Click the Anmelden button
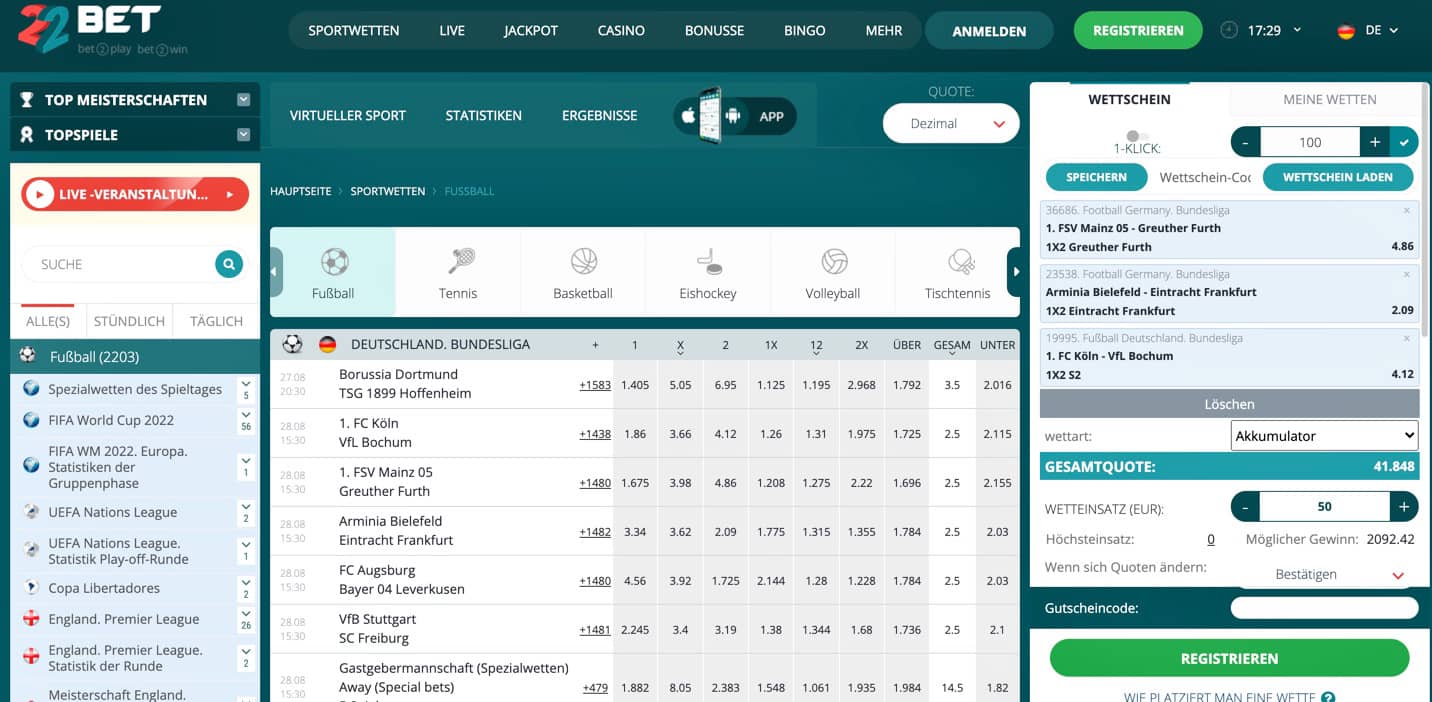The width and height of the screenshot is (1432, 702). coord(989,31)
